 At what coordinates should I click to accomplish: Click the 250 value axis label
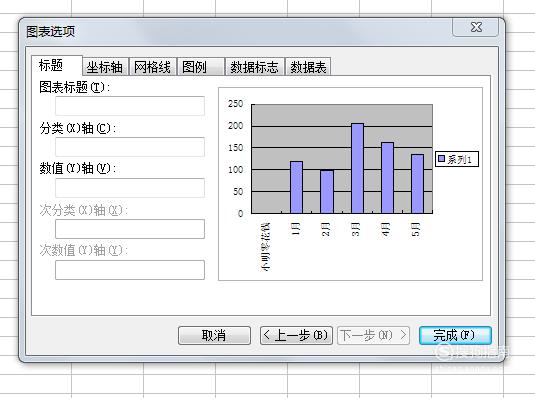pos(235,104)
